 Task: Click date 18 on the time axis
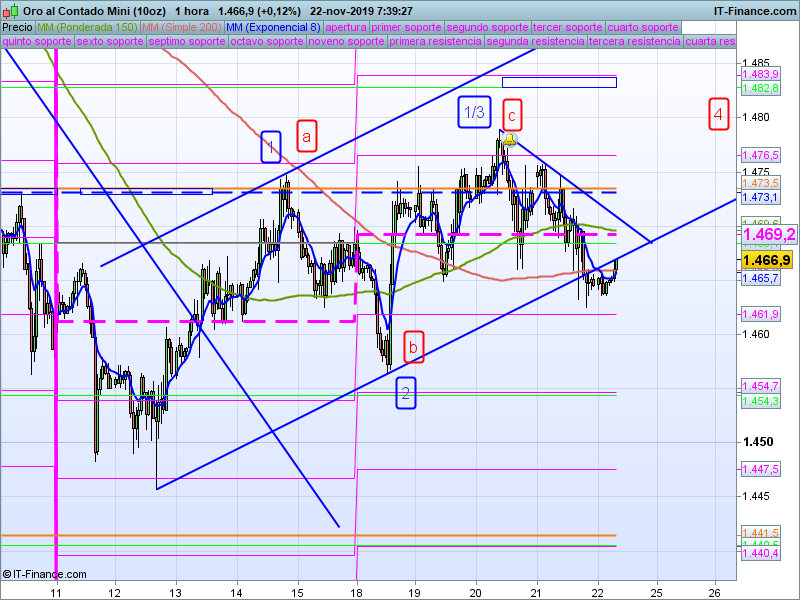pyautogui.click(x=357, y=593)
